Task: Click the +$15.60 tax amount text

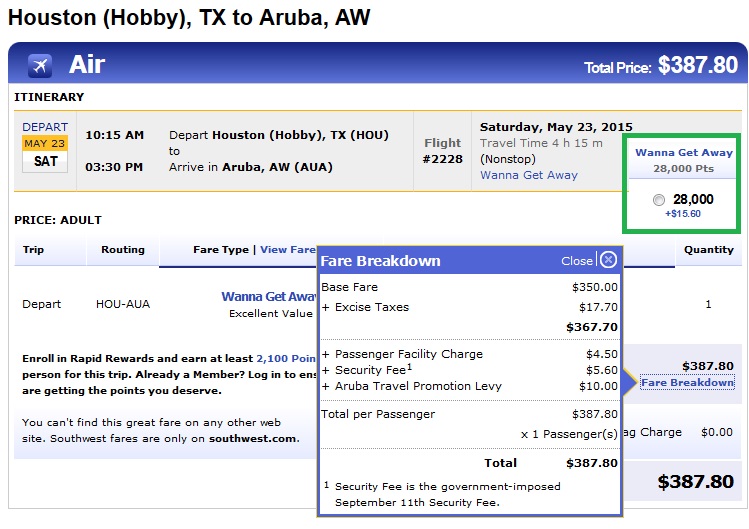Action: tap(682, 214)
